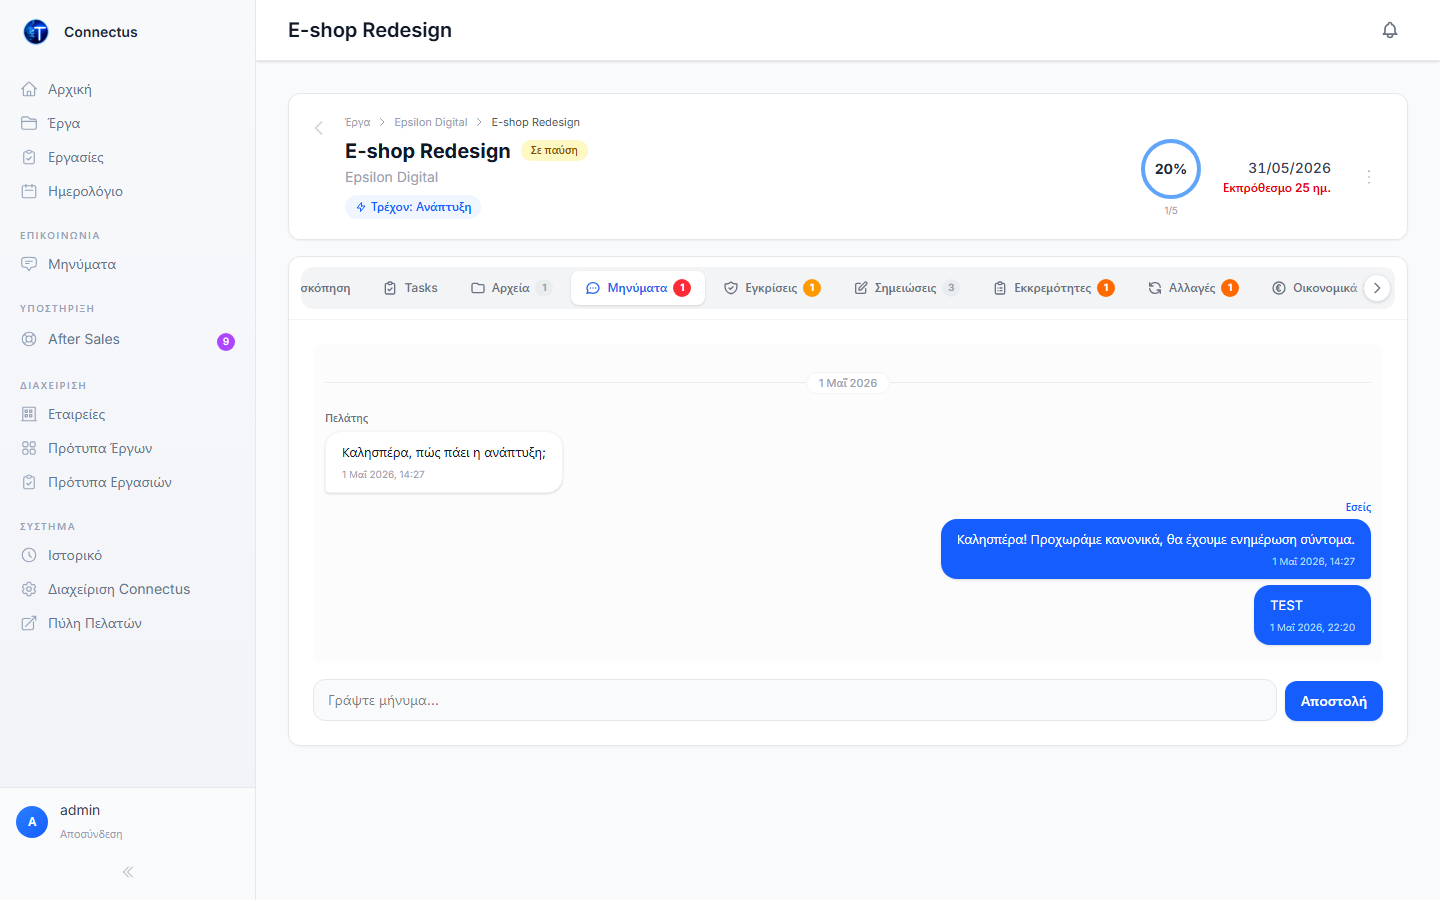The image size is (1440, 900).
Task: Click the admin avatar circle
Action: (32, 822)
